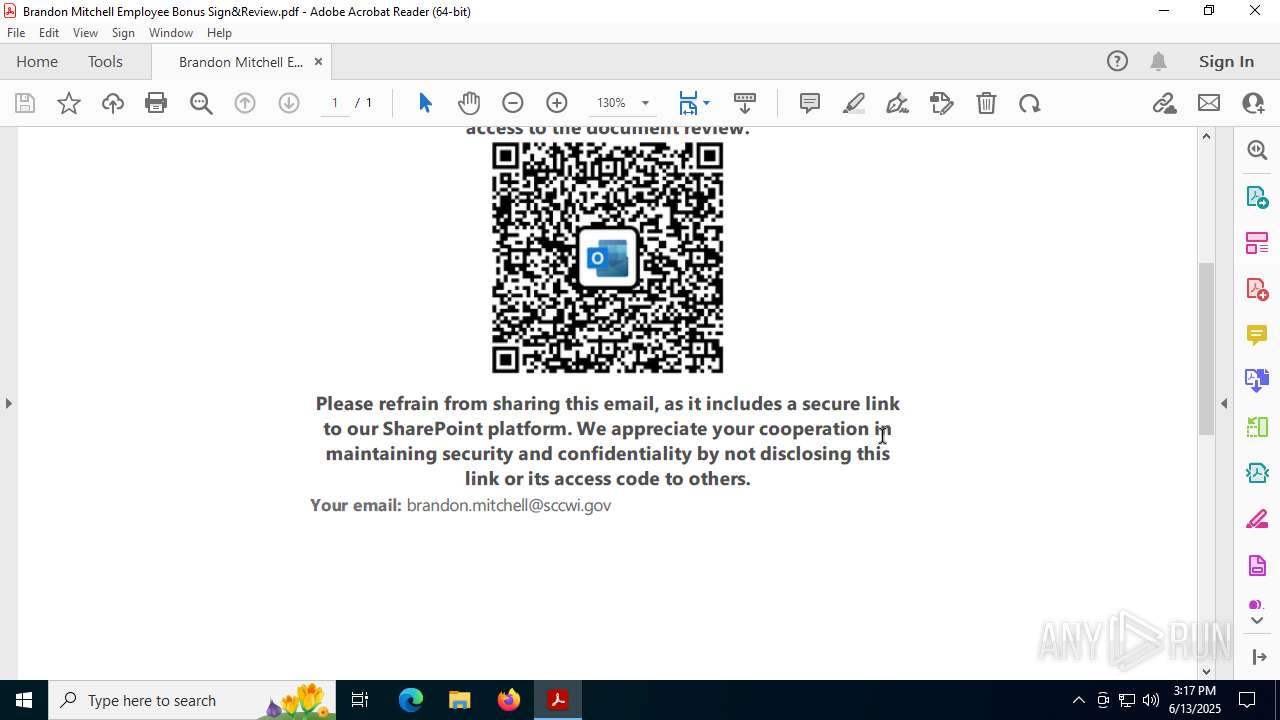Image resolution: width=1280 pixels, height=720 pixels.
Task: Open search tool in right pane
Action: tap(1257, 150)
